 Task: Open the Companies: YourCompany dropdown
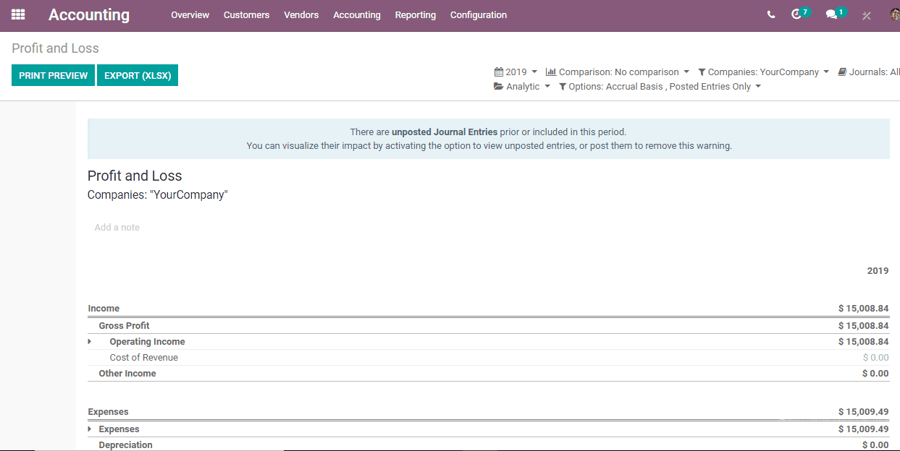pos(763,72)
